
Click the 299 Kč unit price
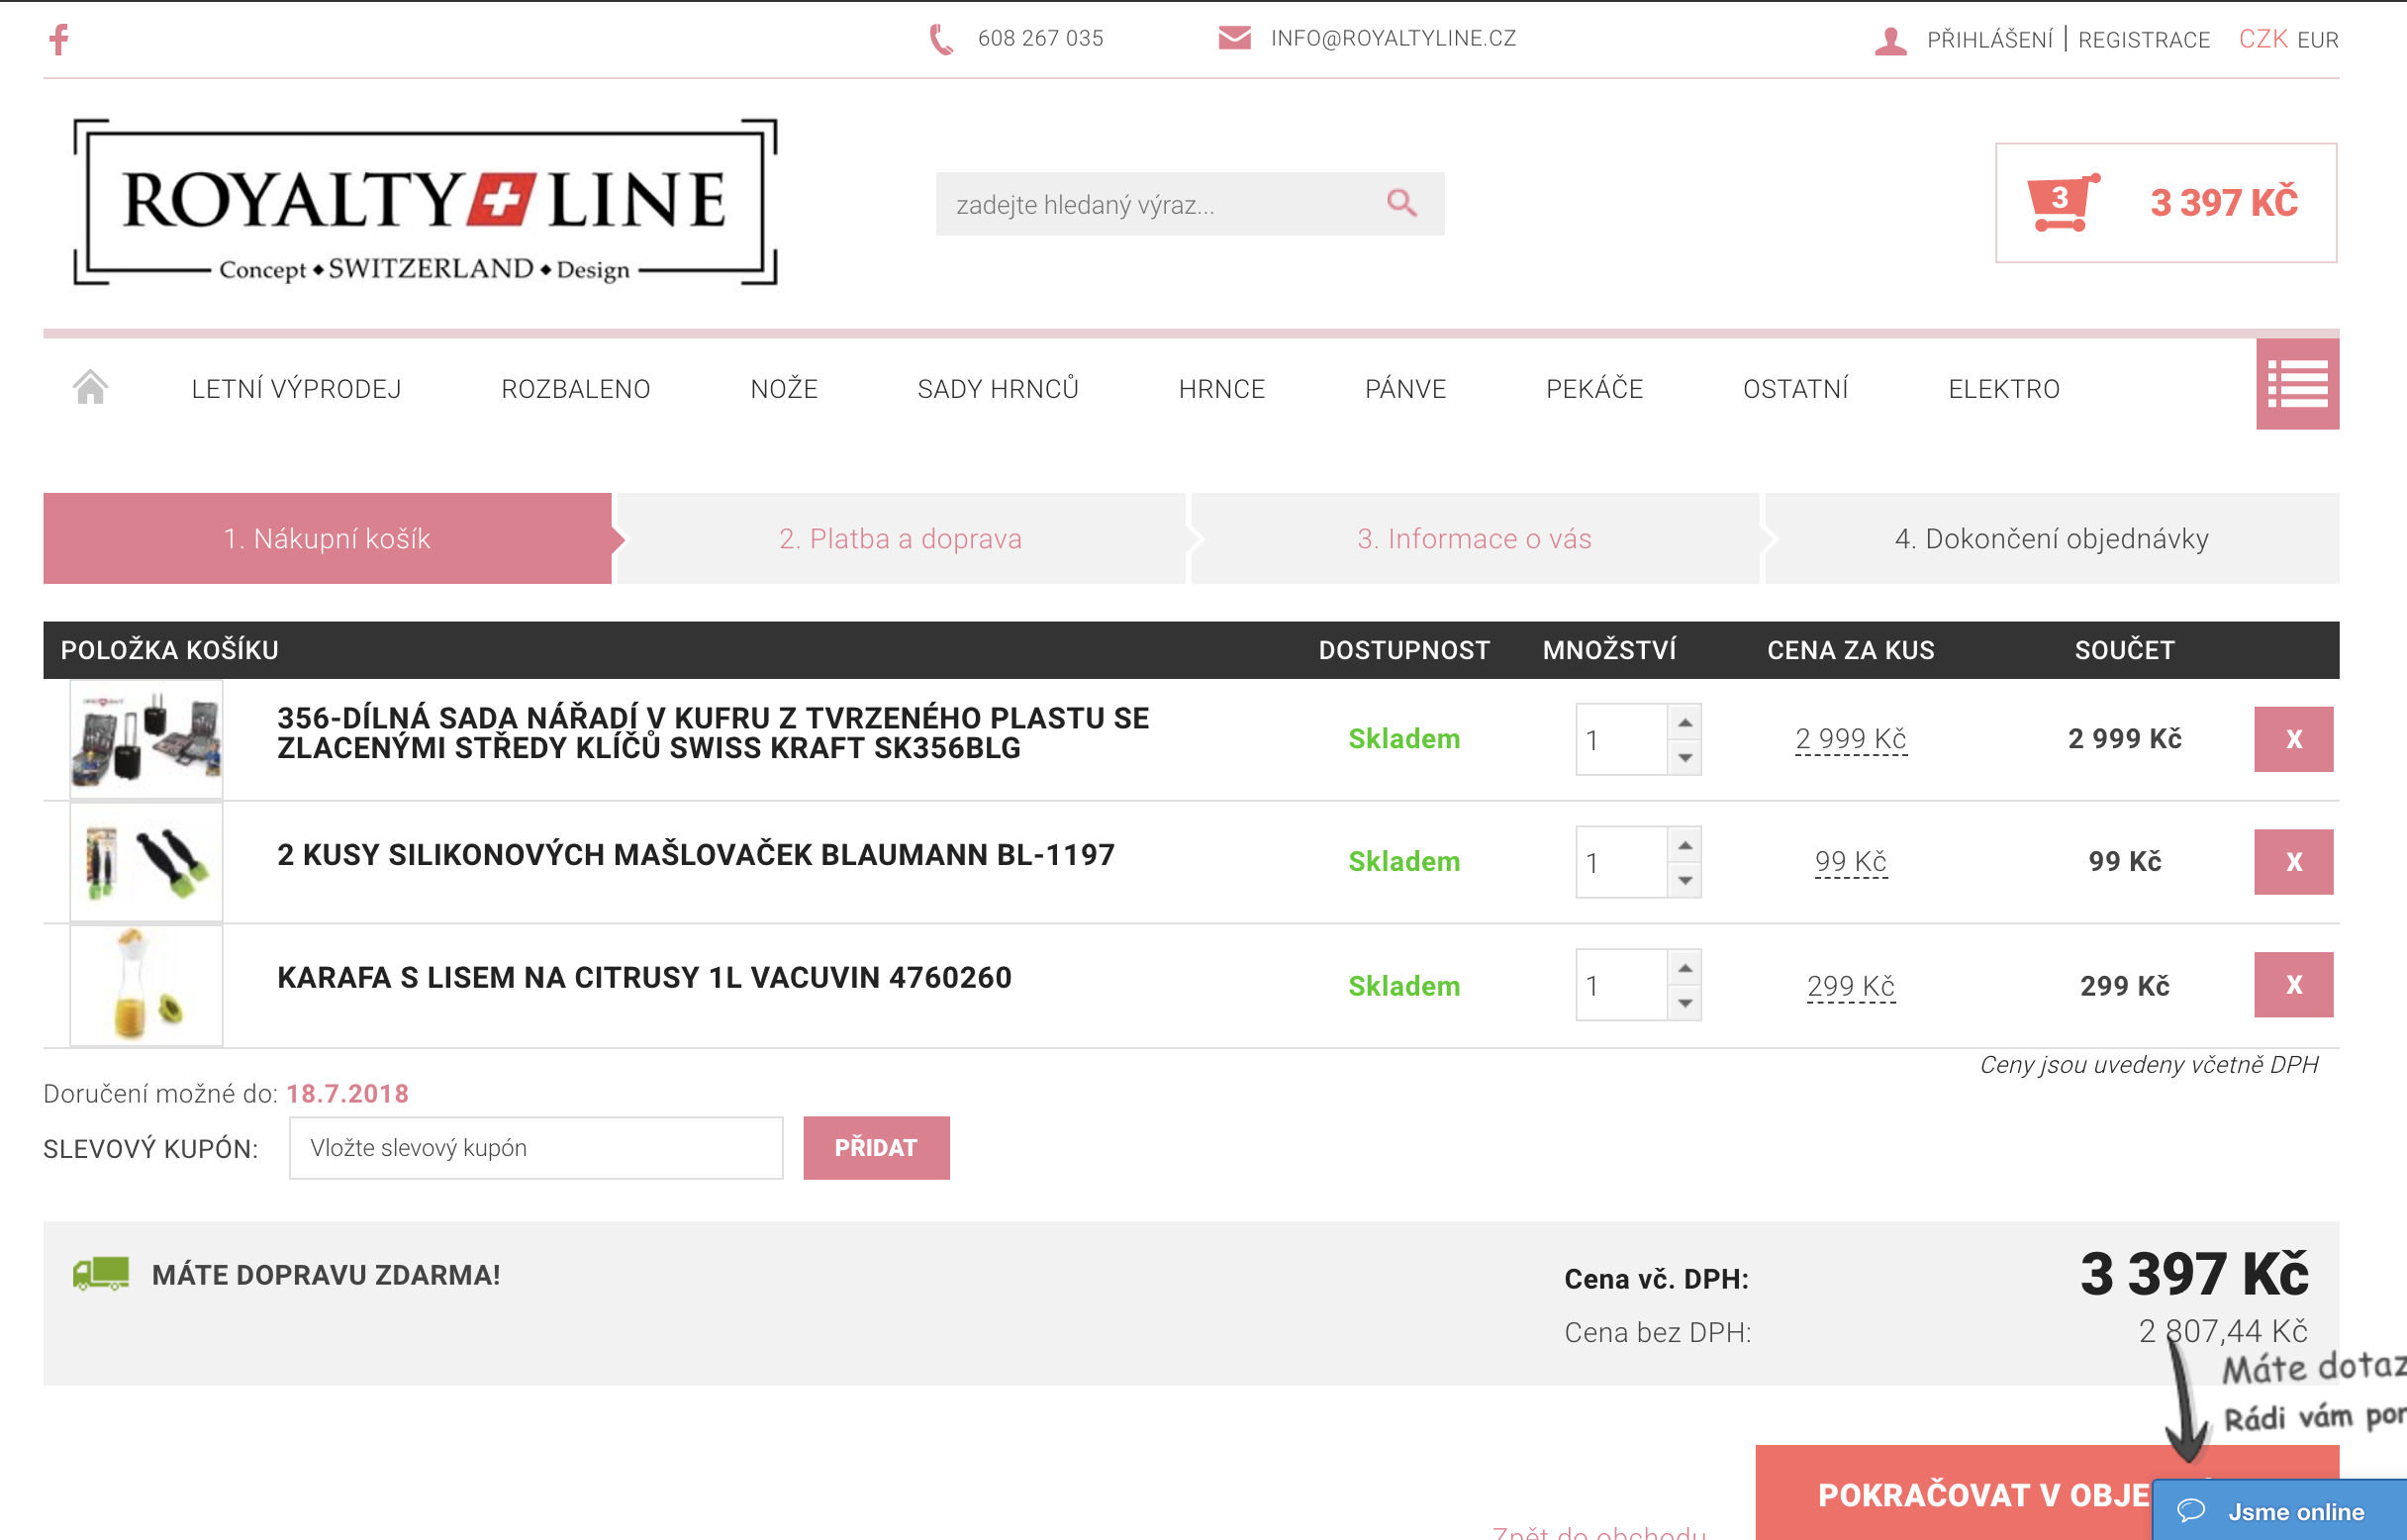(x=1850, y=986)
